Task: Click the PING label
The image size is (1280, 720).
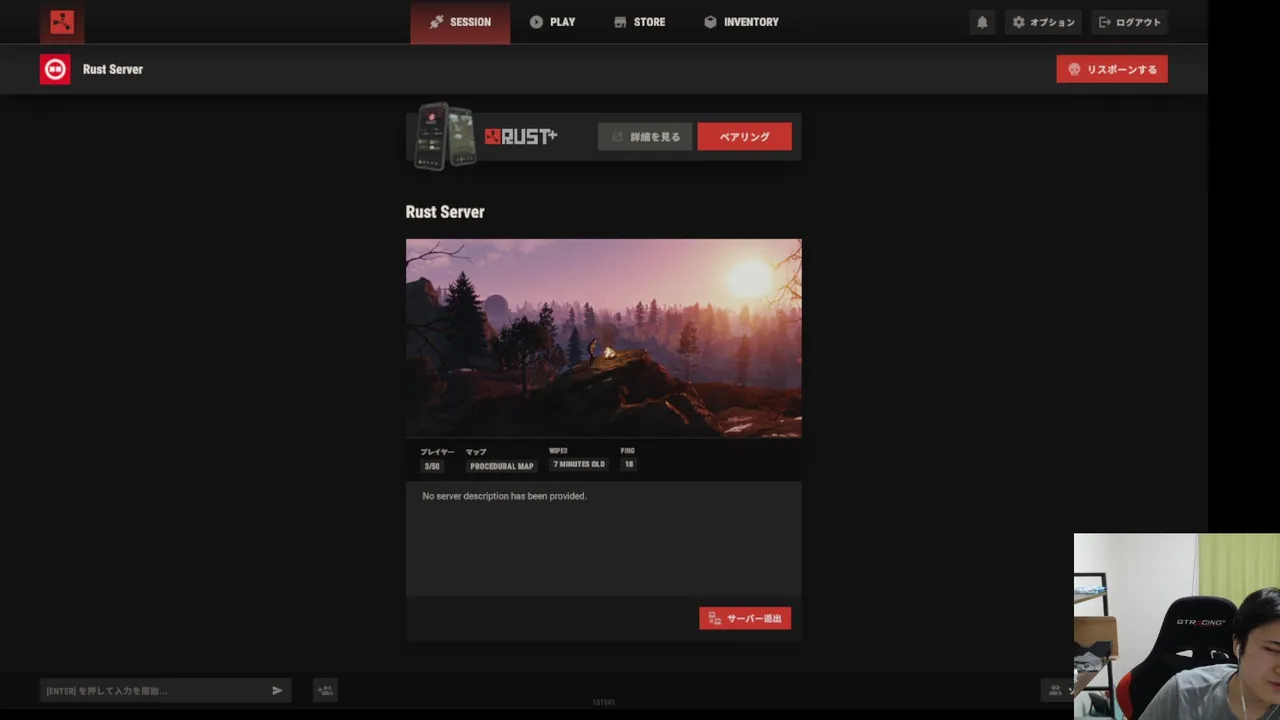Action: click(x=628, y=451)
